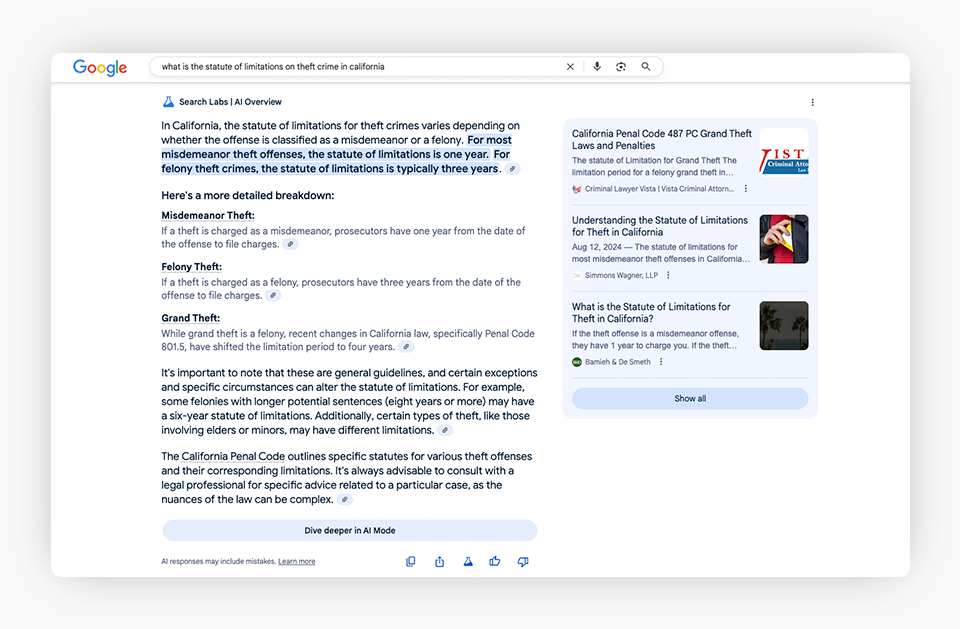Click 'AI responses may include mistakes.' text
The image size is (960, 629).
[x=219, y=562]
